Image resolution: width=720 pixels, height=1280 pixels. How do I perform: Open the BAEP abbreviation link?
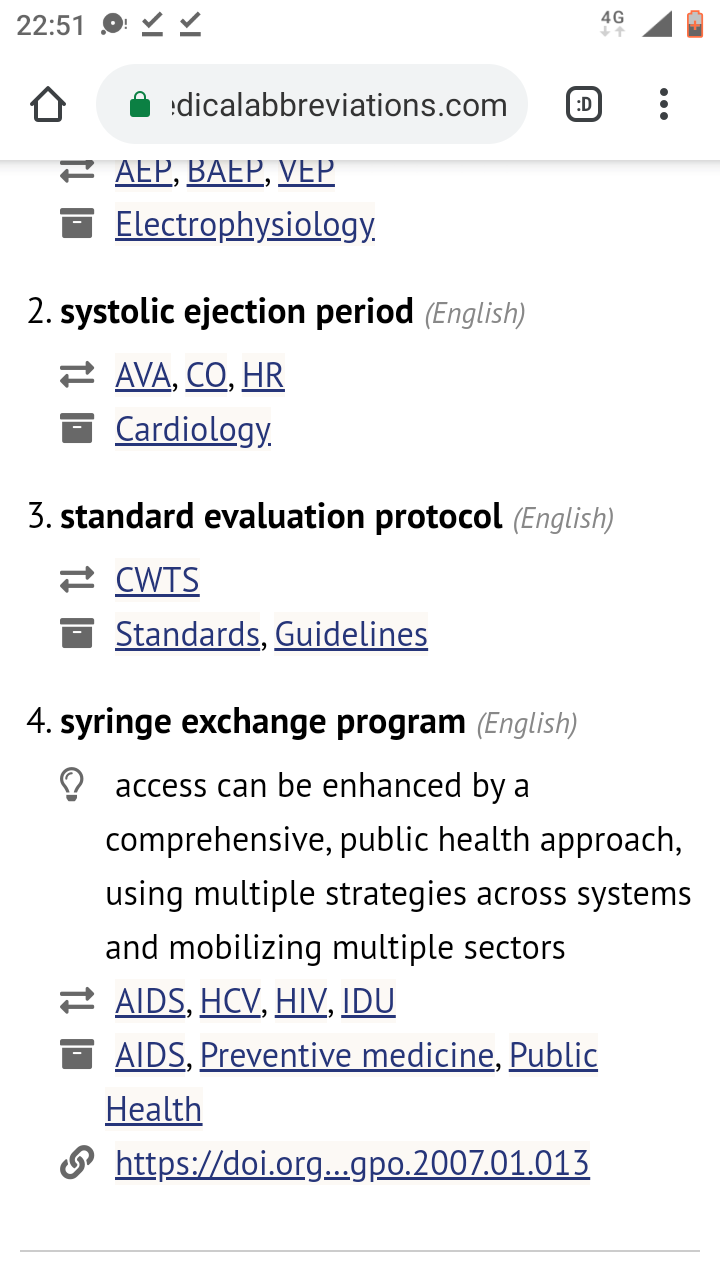click(x=225, y=171)
